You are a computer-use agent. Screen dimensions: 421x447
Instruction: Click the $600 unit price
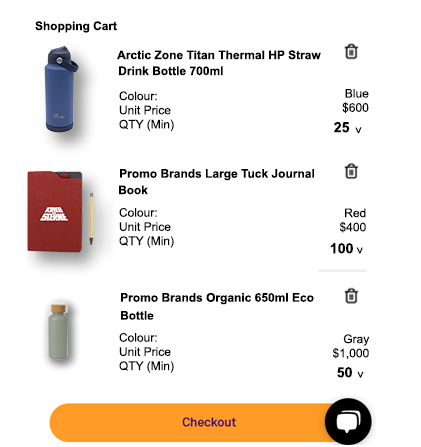pyautogui.click(x=355, y=108)
